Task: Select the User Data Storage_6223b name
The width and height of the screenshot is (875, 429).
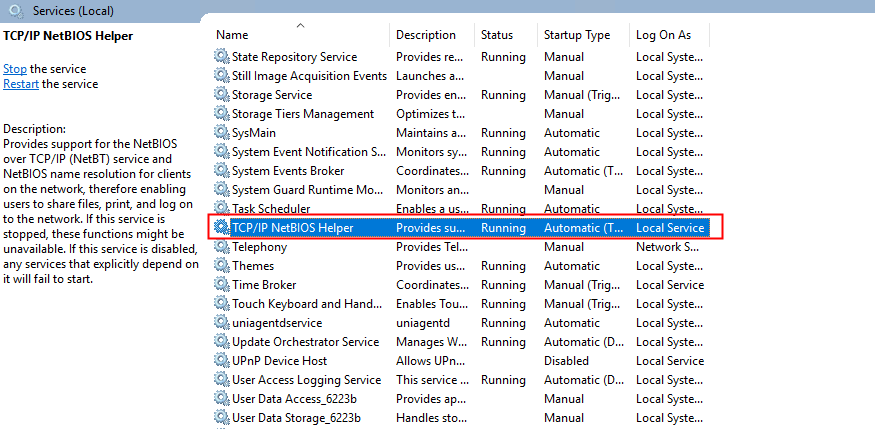Action: click(298, 417)
